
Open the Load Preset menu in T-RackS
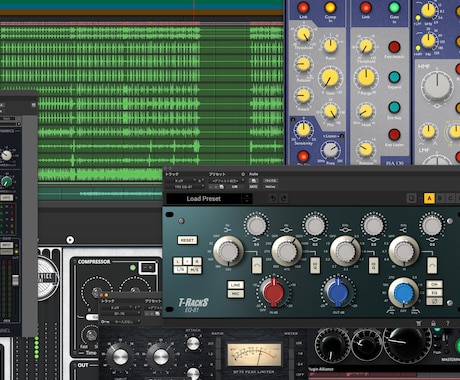pos(204,199)
